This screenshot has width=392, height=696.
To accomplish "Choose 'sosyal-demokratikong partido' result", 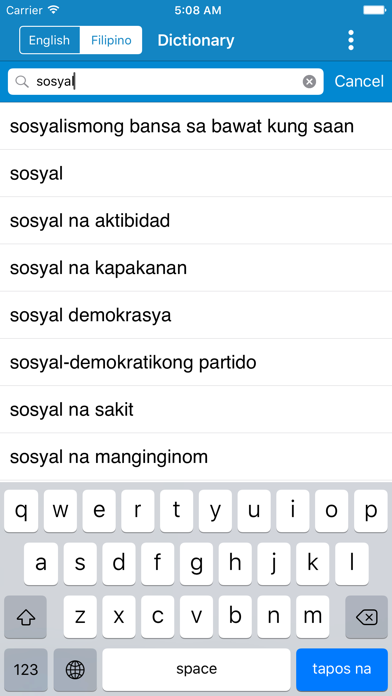I will [x=196, y=363].
